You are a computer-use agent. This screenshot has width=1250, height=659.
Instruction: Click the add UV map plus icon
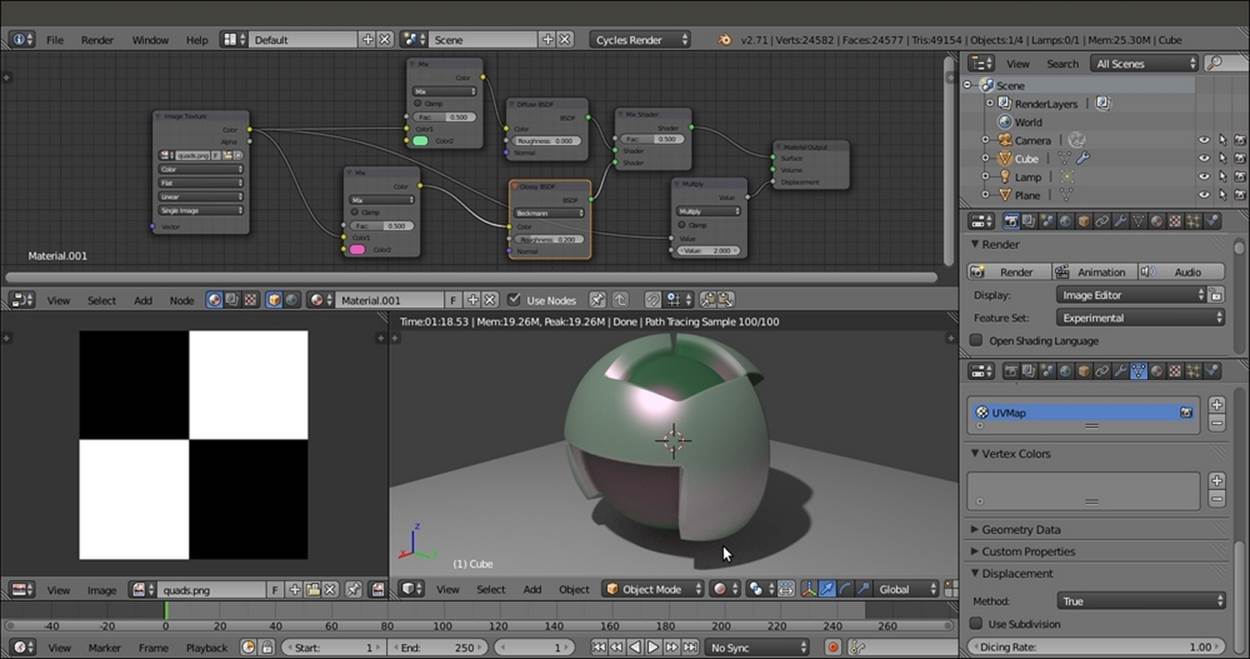1216,405
